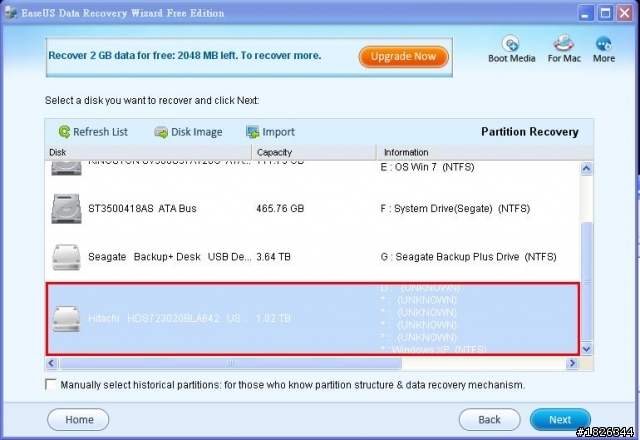Click G: Seagate Backup Plus Drive entry
Screen dimensions: 640x440
pos(469,257)
